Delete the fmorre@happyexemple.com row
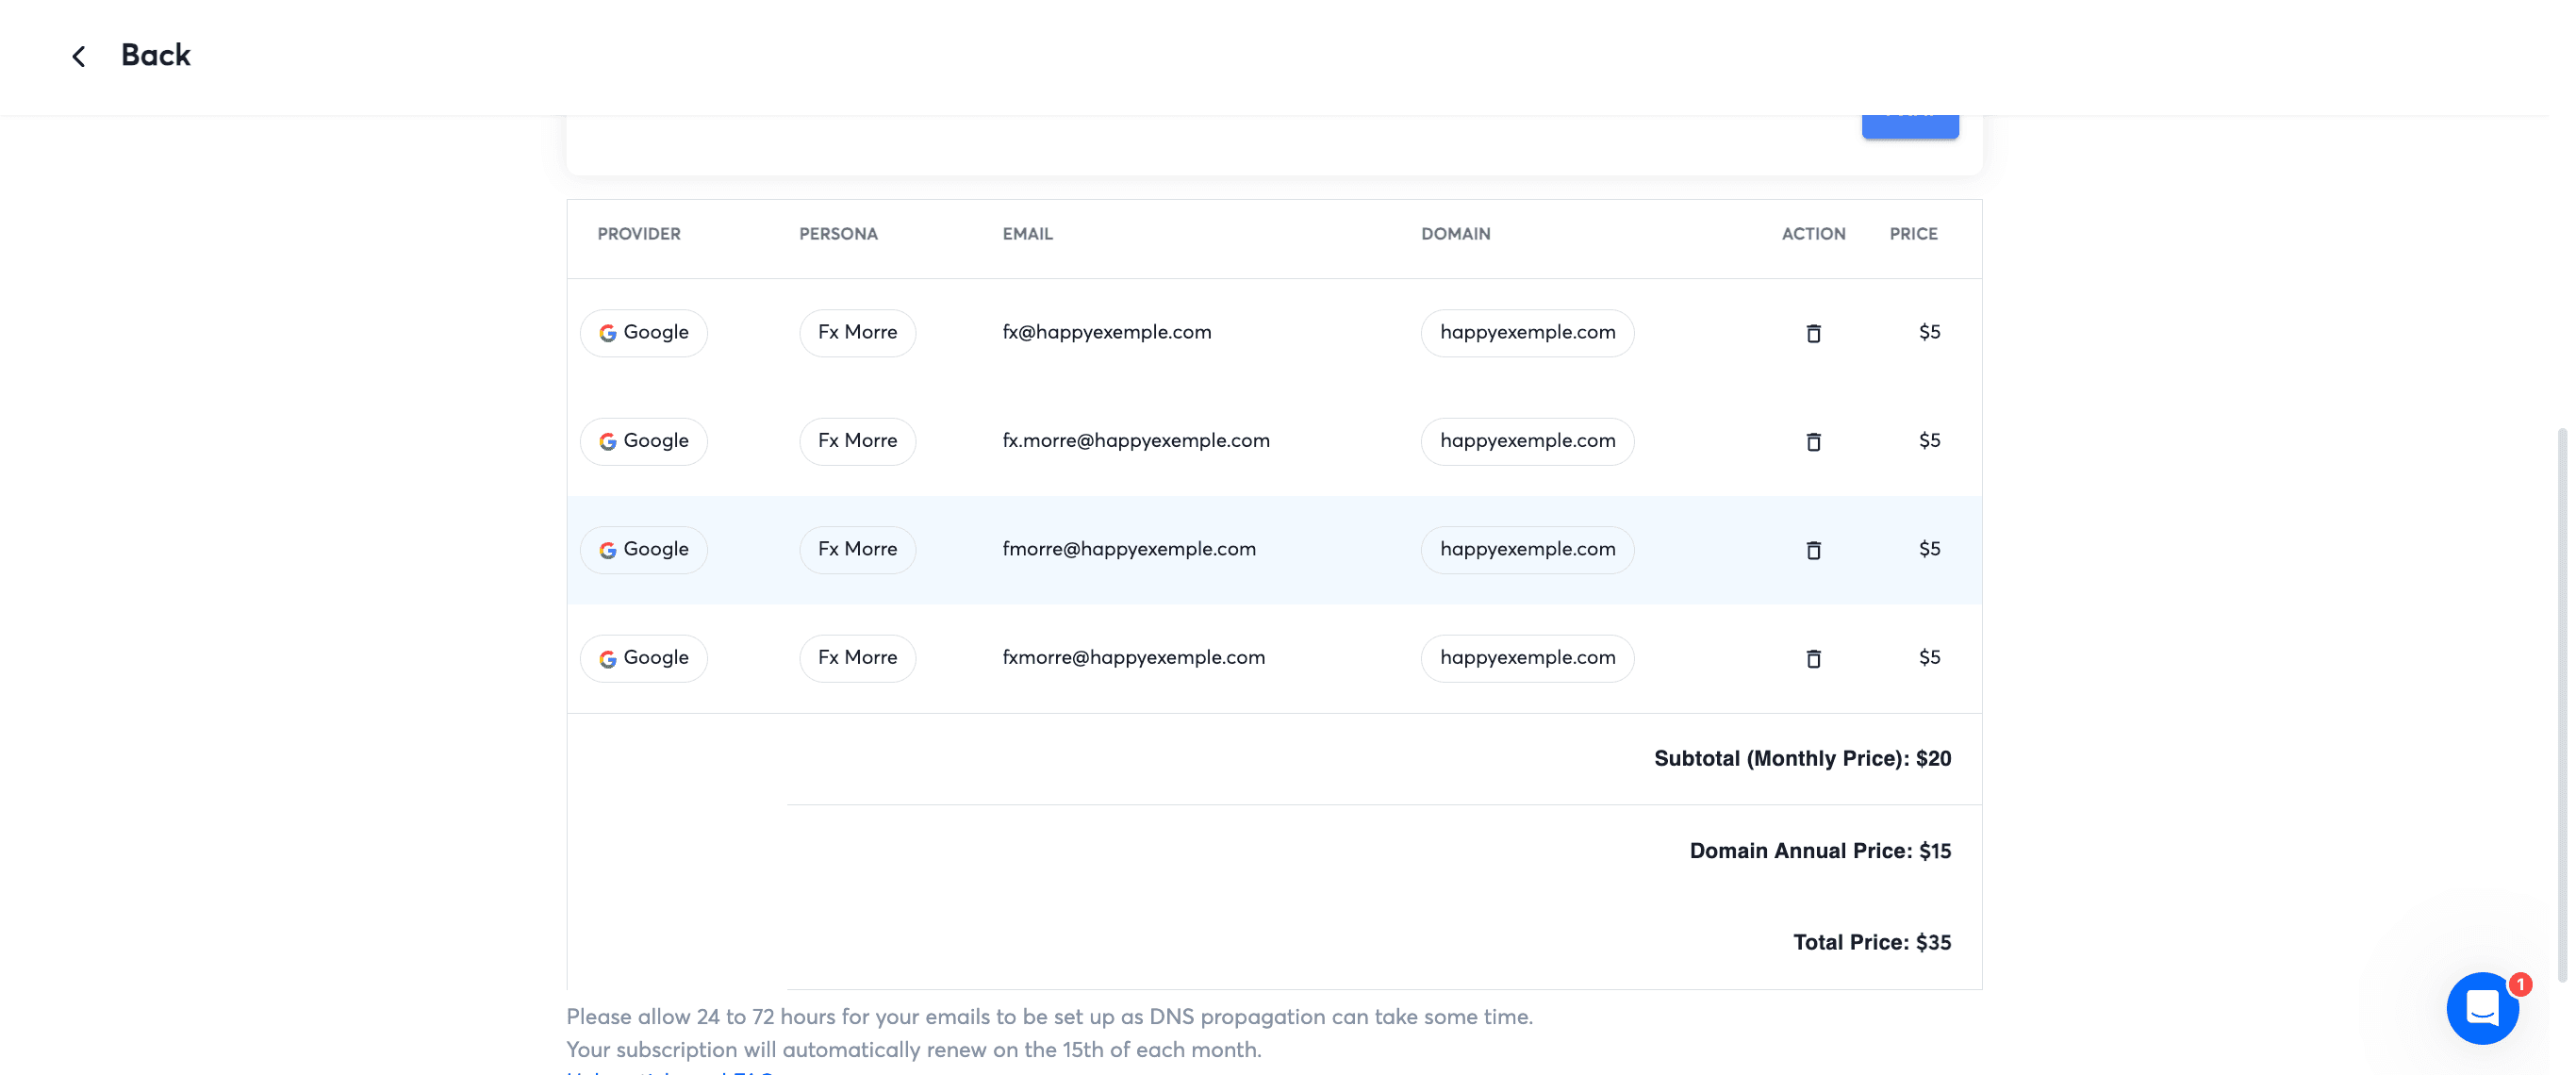 click(1813, 550)
